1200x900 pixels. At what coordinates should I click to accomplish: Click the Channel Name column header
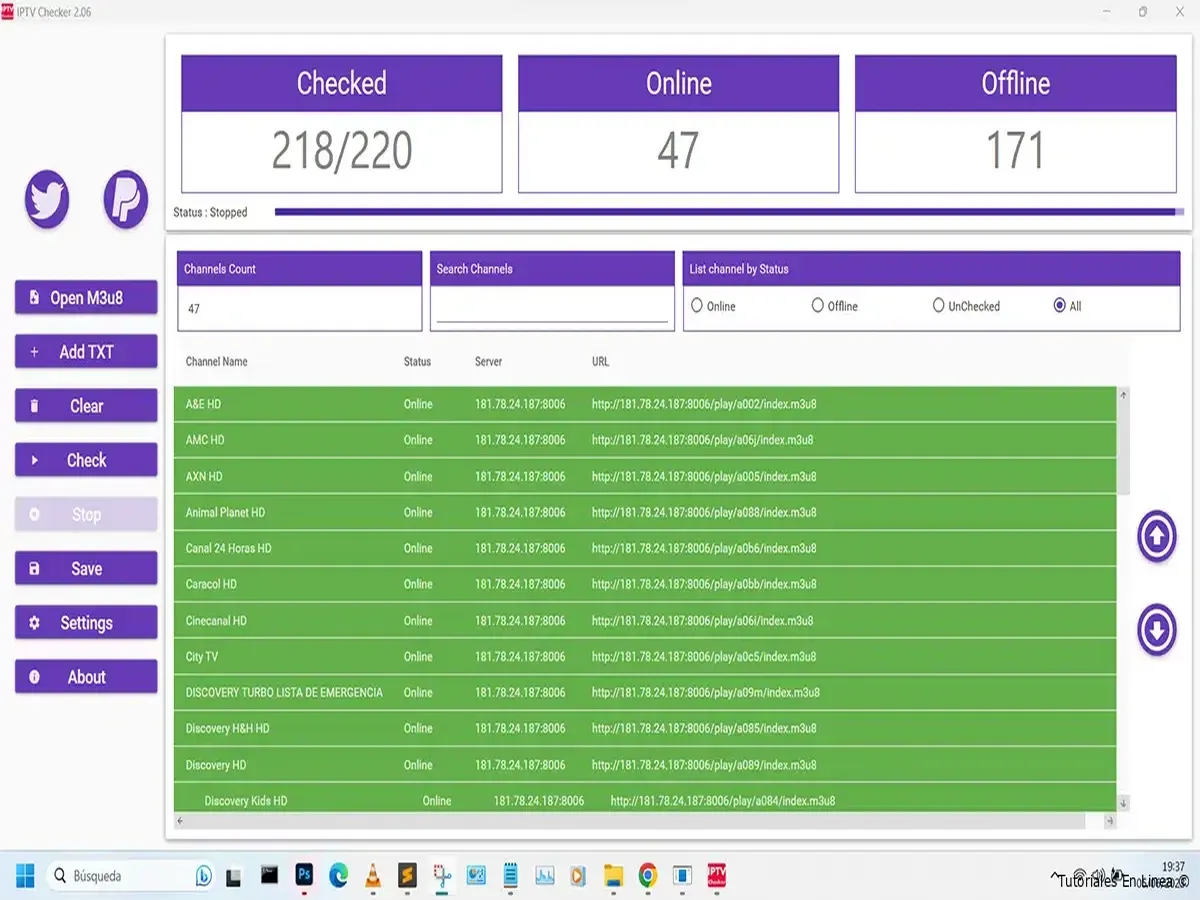tap(217, 361)
